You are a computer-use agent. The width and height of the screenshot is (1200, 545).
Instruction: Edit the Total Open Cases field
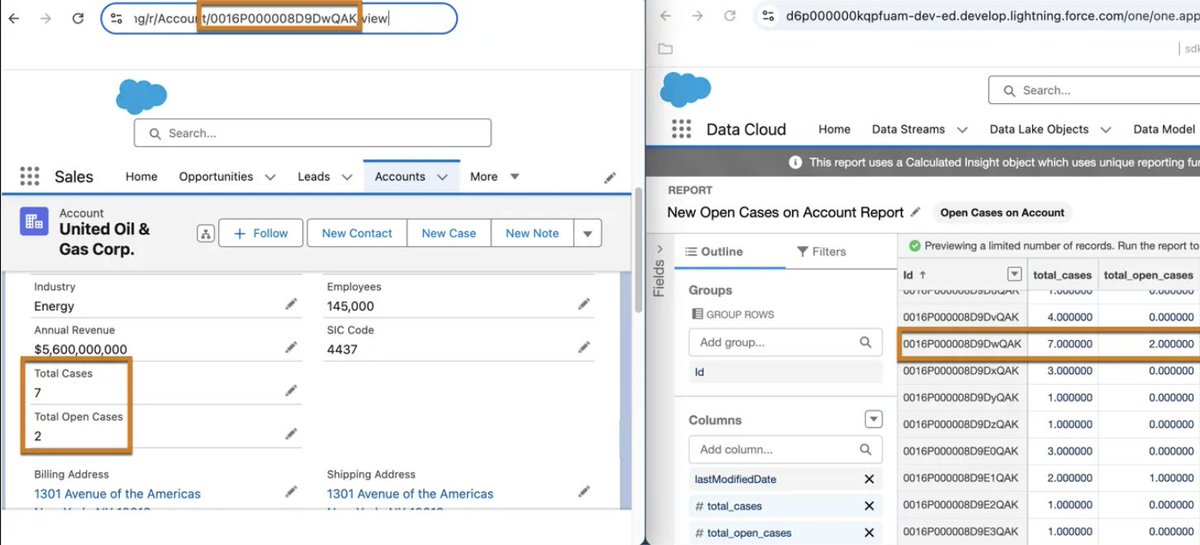[291, 434]
